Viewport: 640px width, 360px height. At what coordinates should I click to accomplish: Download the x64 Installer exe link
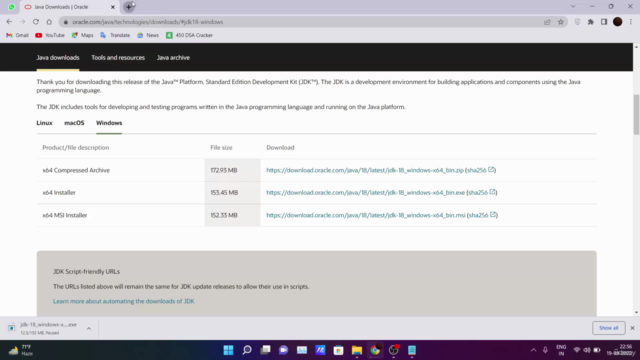click(366, 193)
